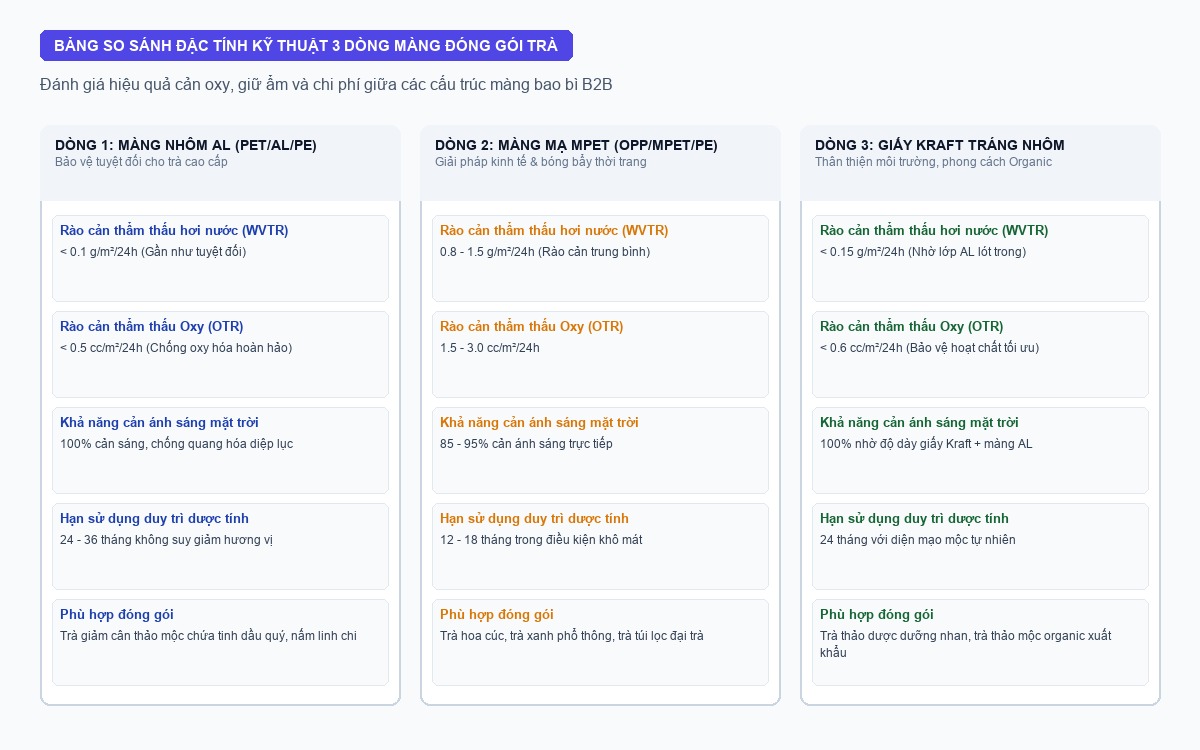Image resolution: width=1200 pixels, height=750 pixels.
Task: Select green label "Hạn sử dụng duy trì dược tính"
Action: pyautogui.click(x=914, y=518)
